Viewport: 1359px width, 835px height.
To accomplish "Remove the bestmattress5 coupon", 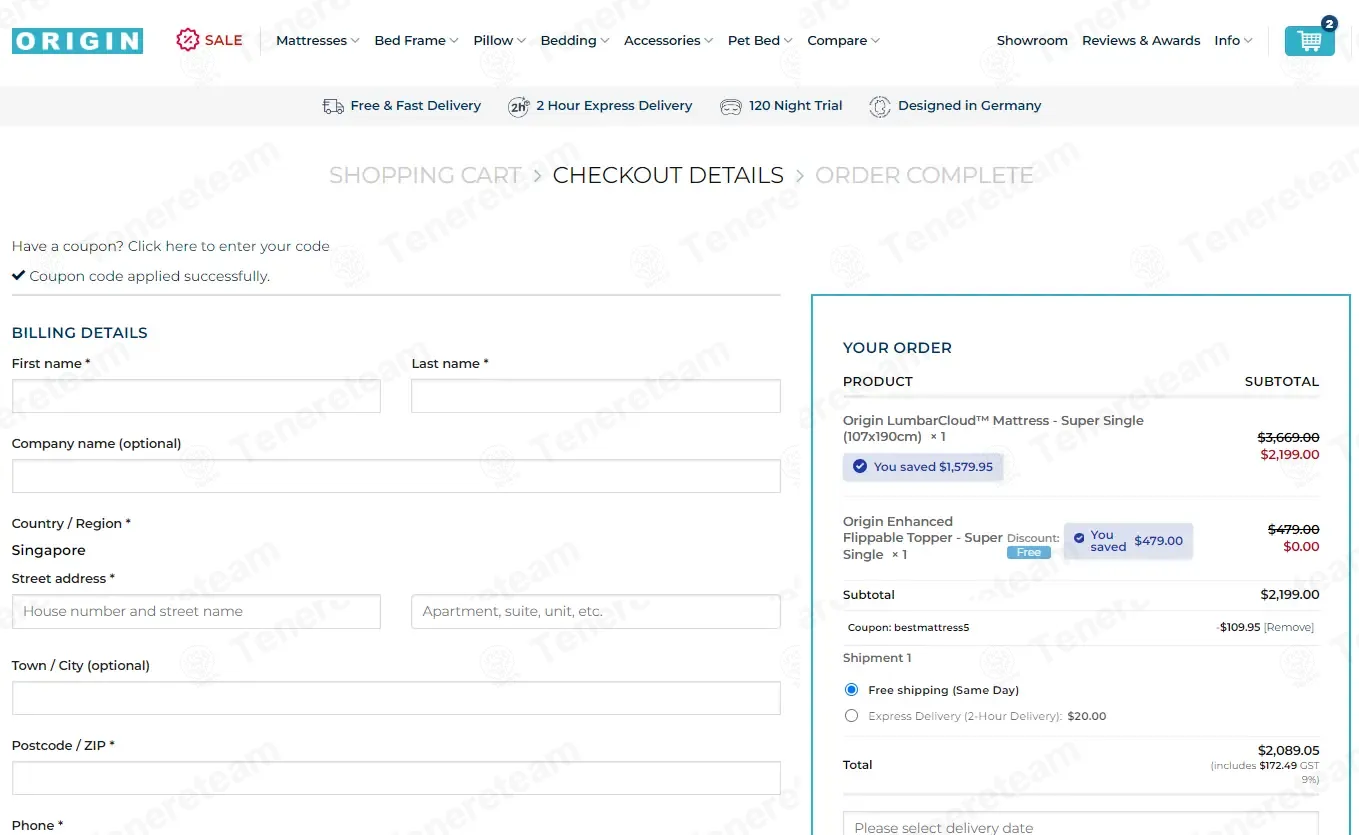I will click(1289, 627).
